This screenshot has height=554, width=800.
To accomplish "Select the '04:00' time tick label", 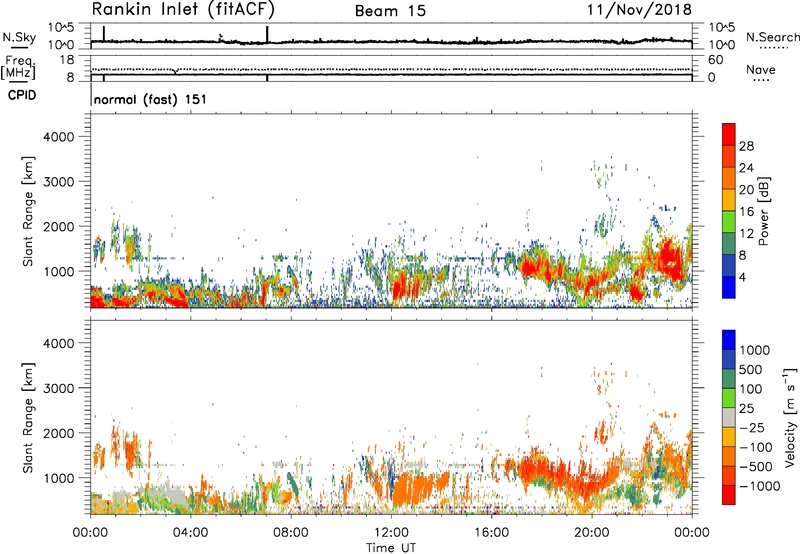I will 190,533.
